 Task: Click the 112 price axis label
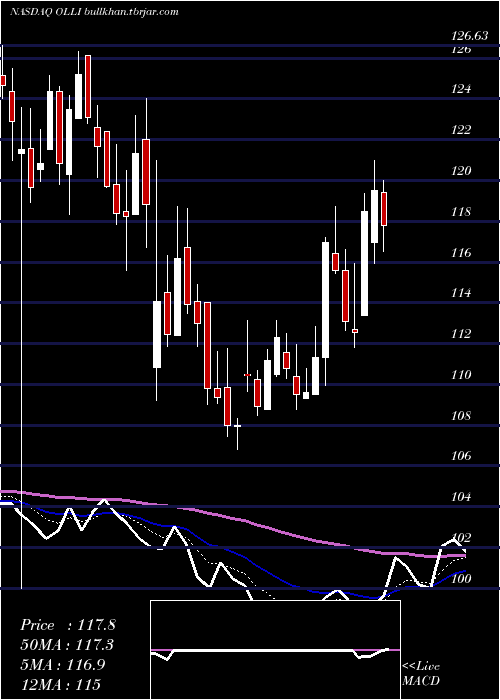click(x=461, y=334)
